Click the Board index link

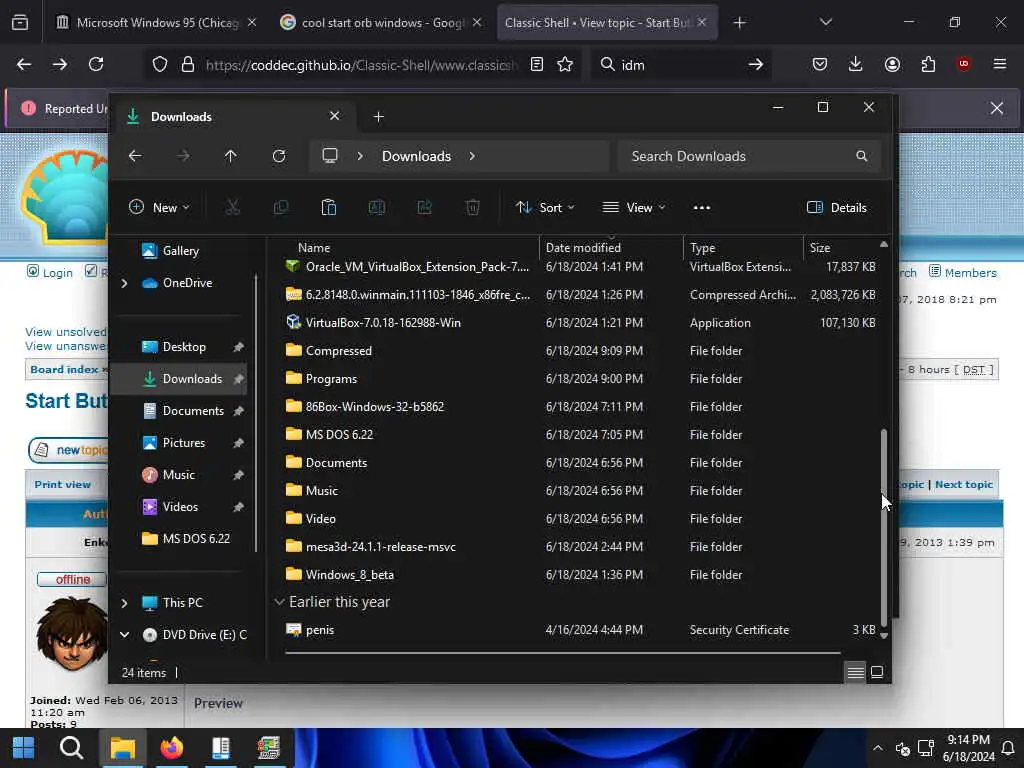click(64, 370)
